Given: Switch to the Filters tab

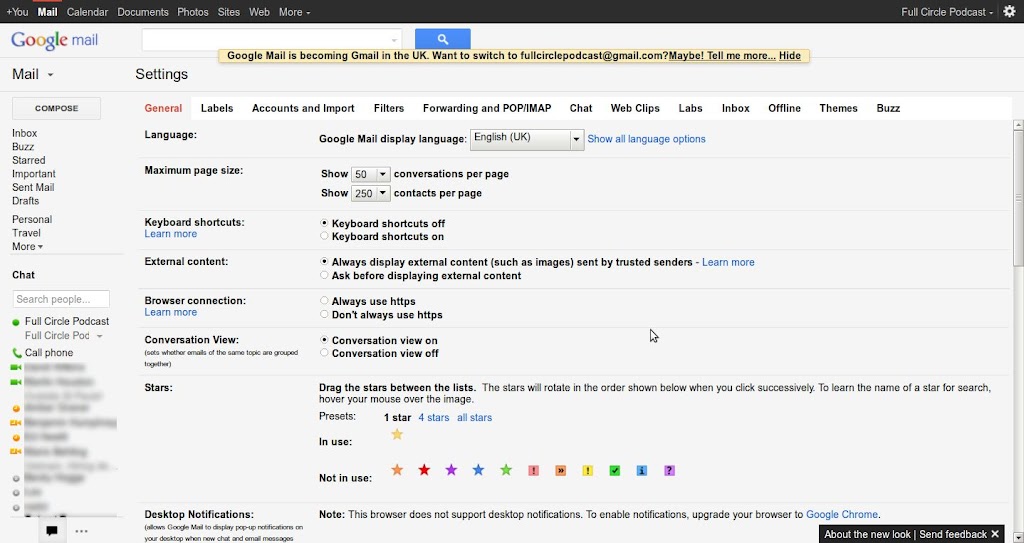Looking at the screenshot, I should tap(389, 108).
